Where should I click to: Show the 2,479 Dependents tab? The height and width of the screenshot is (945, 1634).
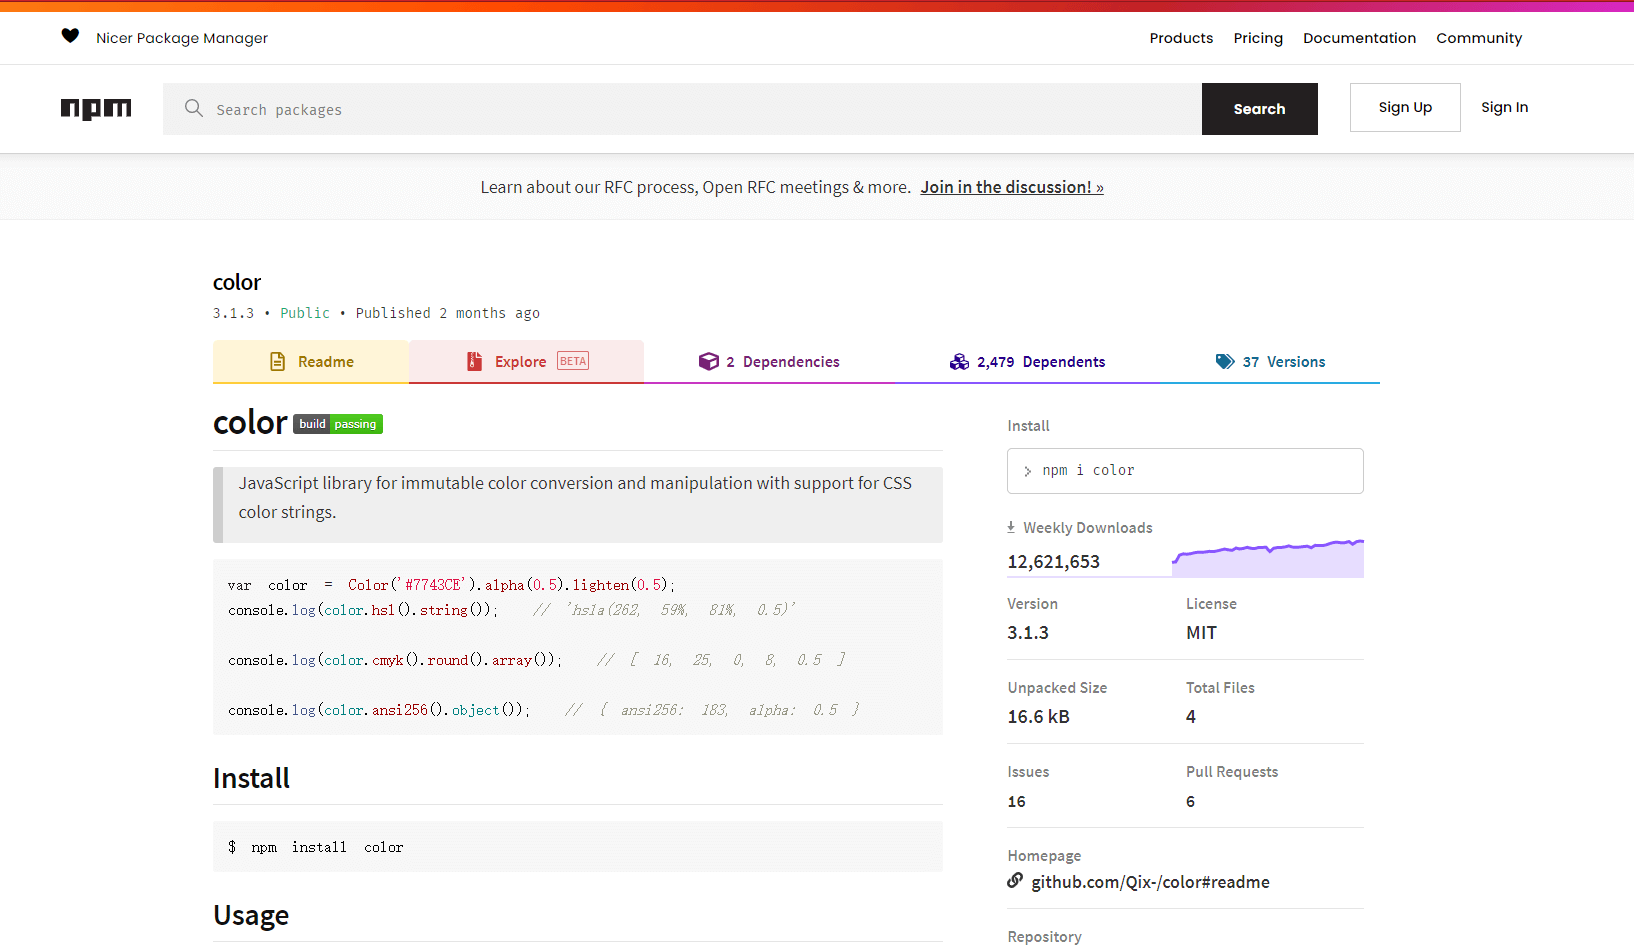[x=1027, y=362]
